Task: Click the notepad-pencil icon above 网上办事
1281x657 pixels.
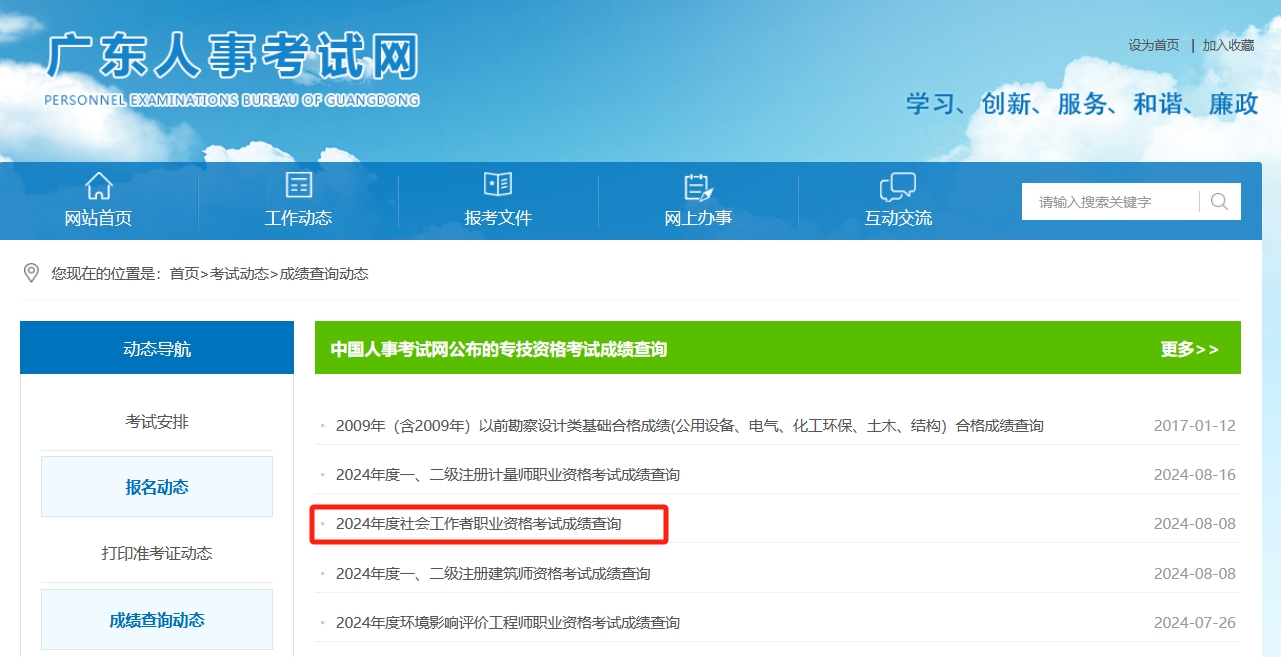Action: point(698,186)
